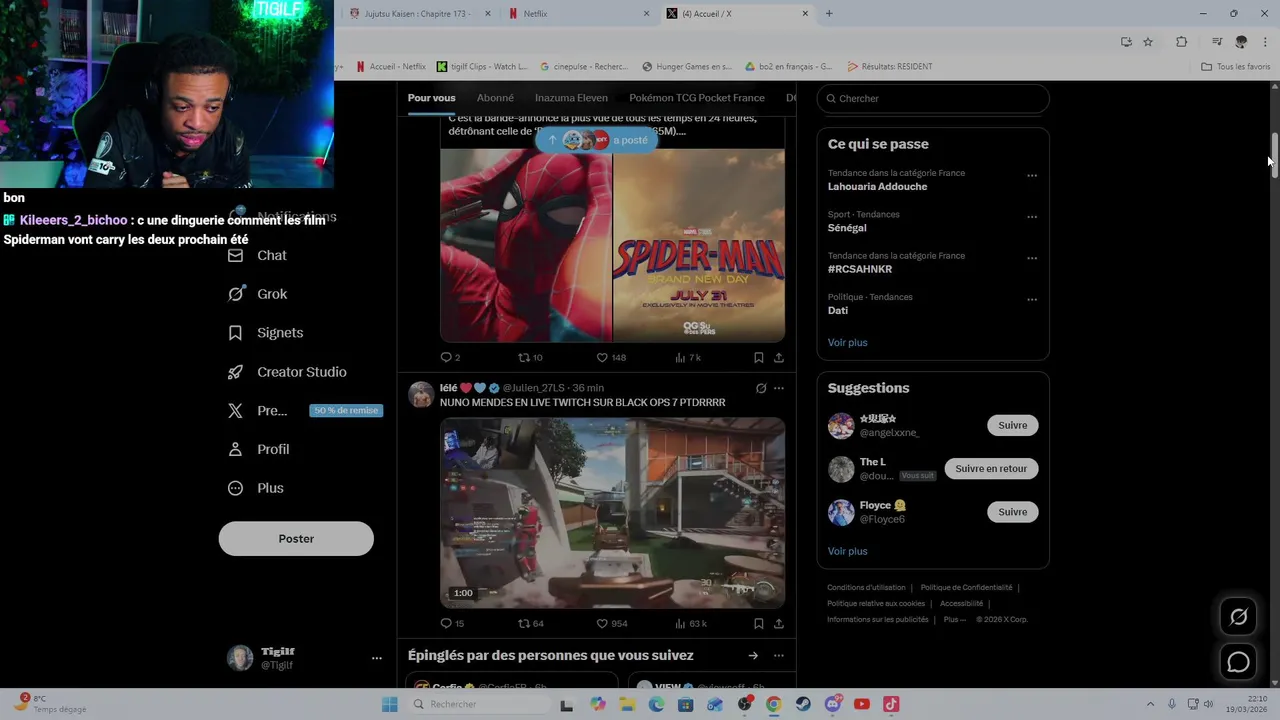Follow the Floyce account
The image size is (1280, 720).
click(1012, 512)
